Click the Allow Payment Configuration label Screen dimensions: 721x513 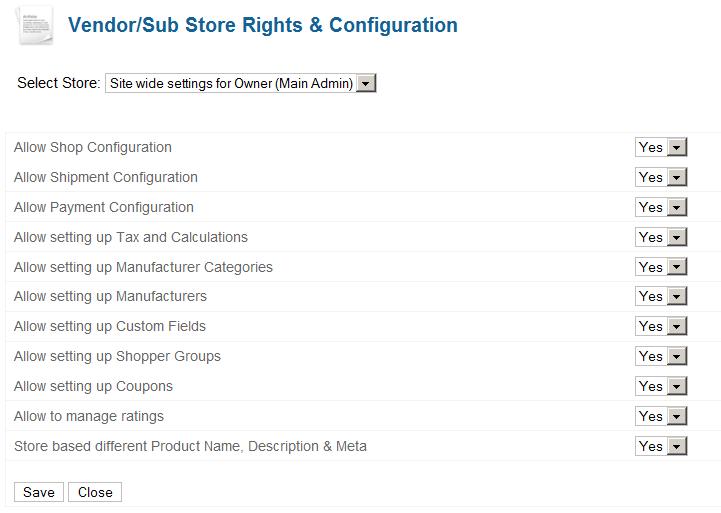pos(104,208)
